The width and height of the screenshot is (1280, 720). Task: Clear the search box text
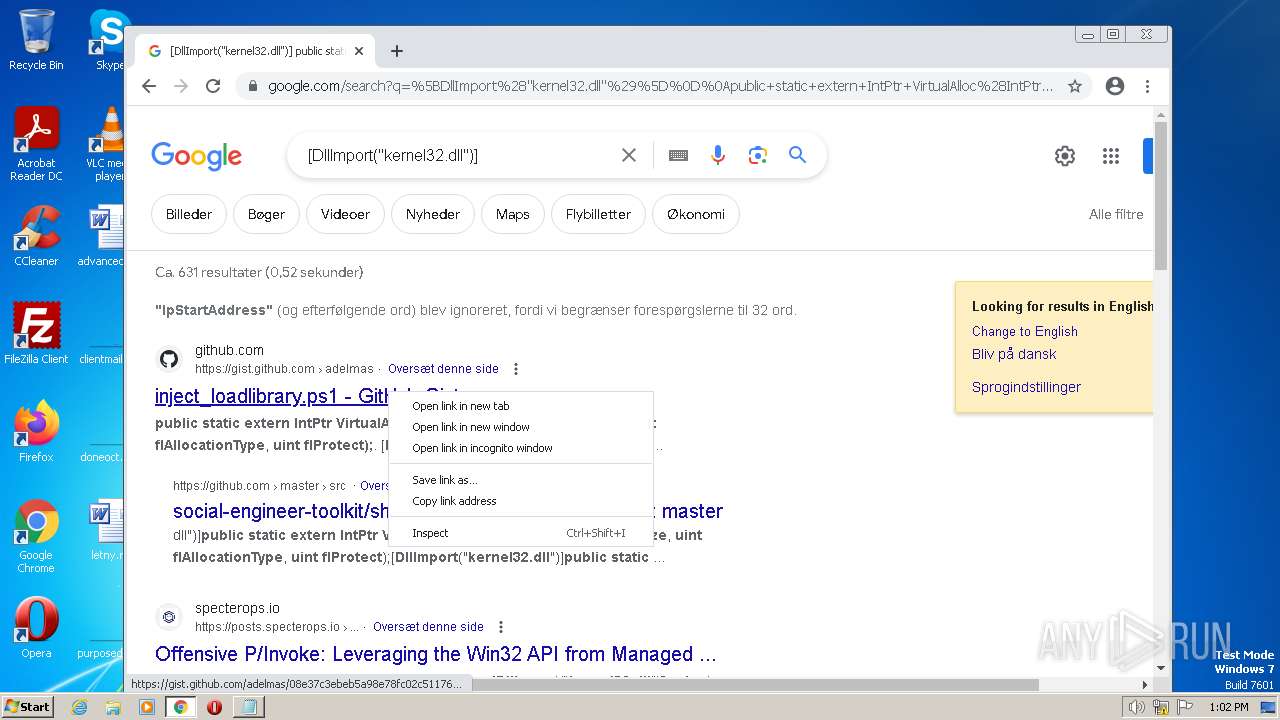(x=629, y=155)
